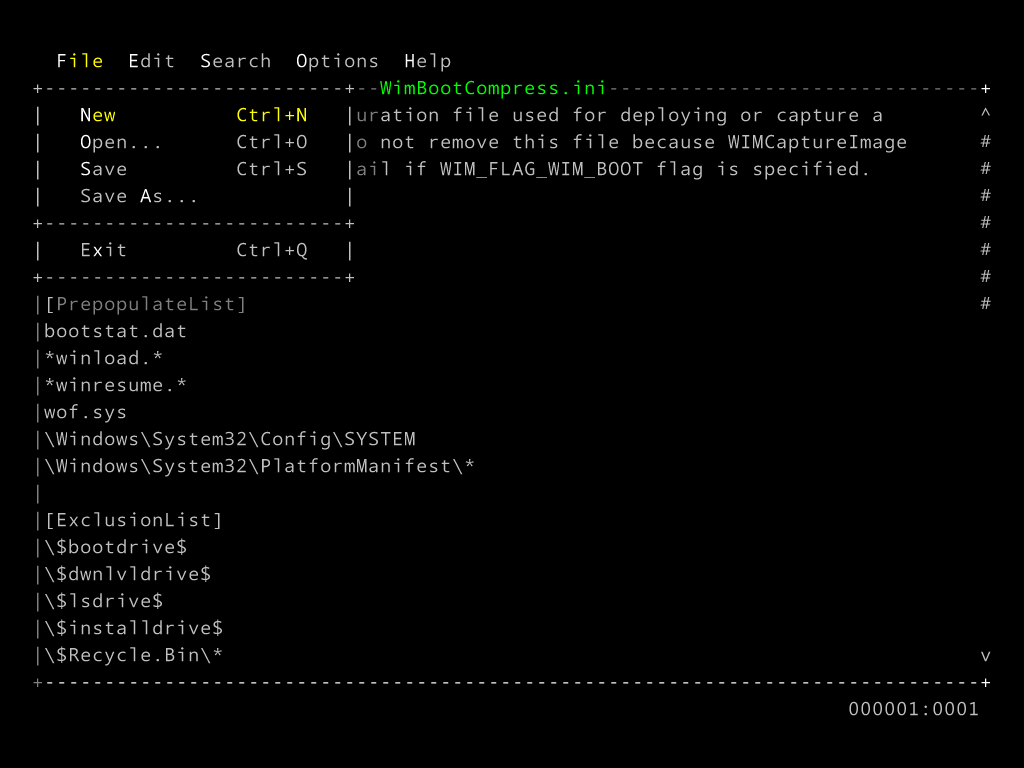Open the File menu

coord(79,61)
